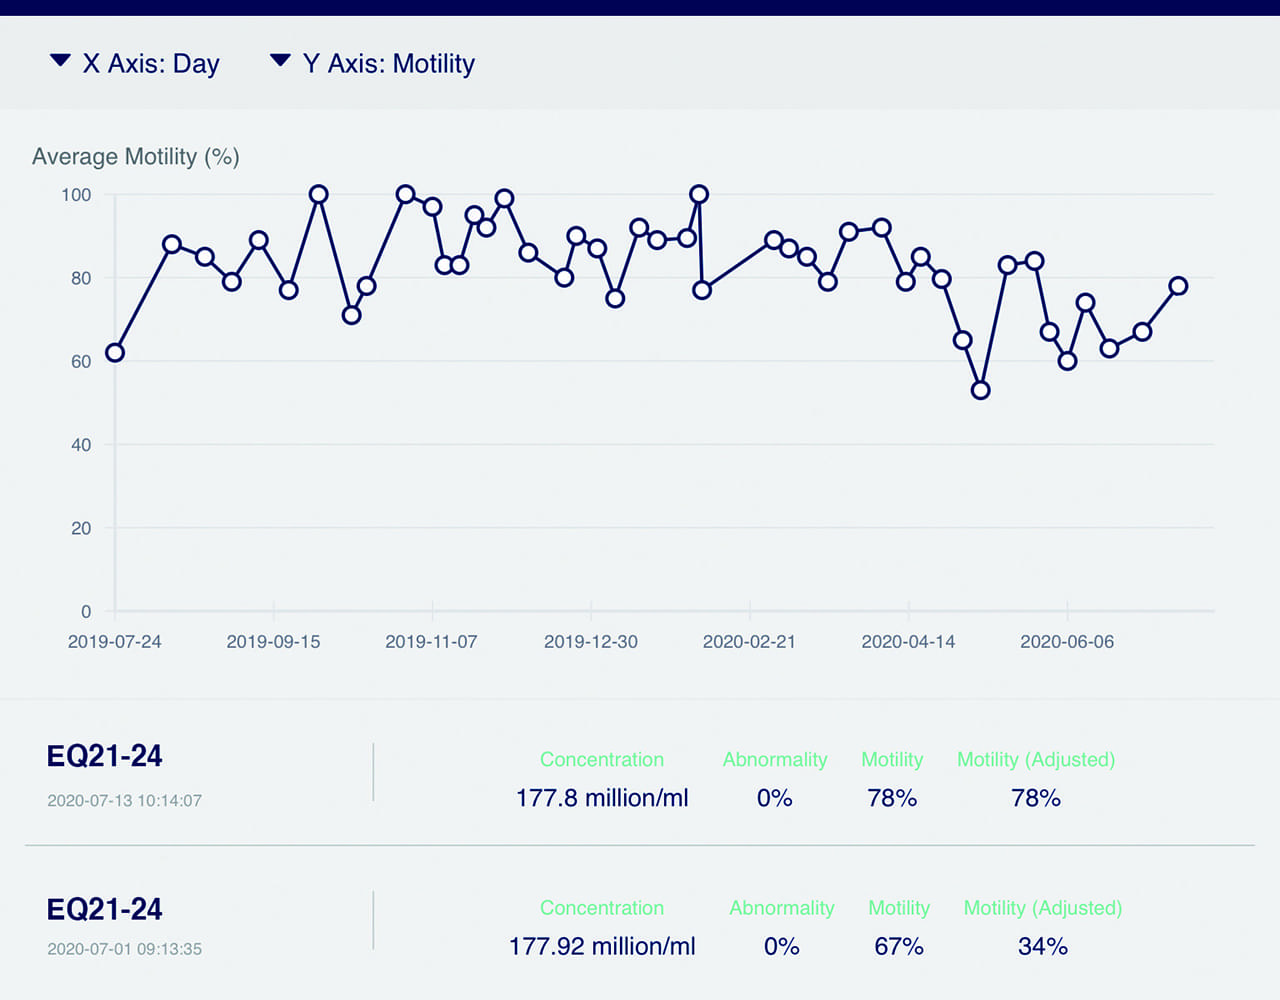This screenshot has width=1280, height=1000.
Task: Click the 100 y-axis tick label
Action: click(x=76, y=195)
